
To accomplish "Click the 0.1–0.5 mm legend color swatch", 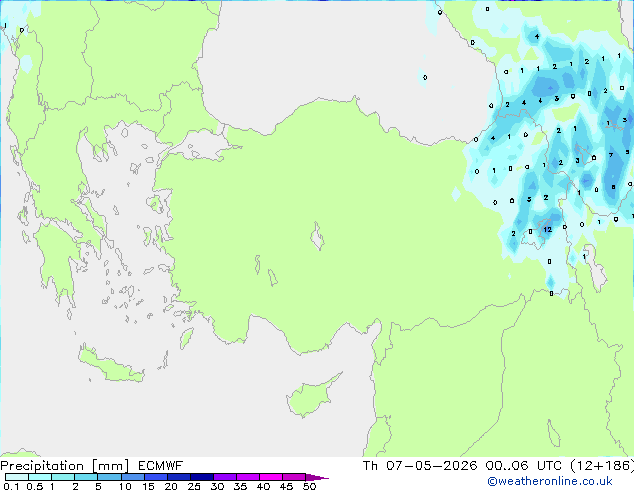I will coord(17,477).
